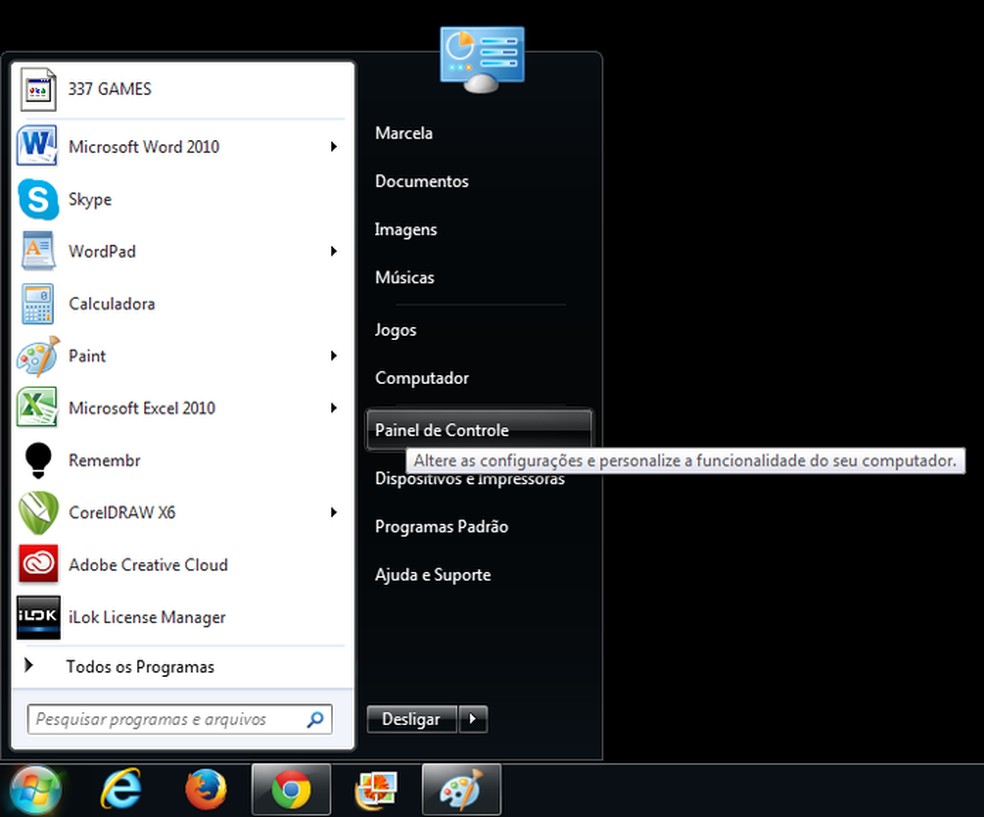984x817 pixels.
Task: Expand Microsoft Excel 2010 jump list arrow
Action: coord(334,408)
